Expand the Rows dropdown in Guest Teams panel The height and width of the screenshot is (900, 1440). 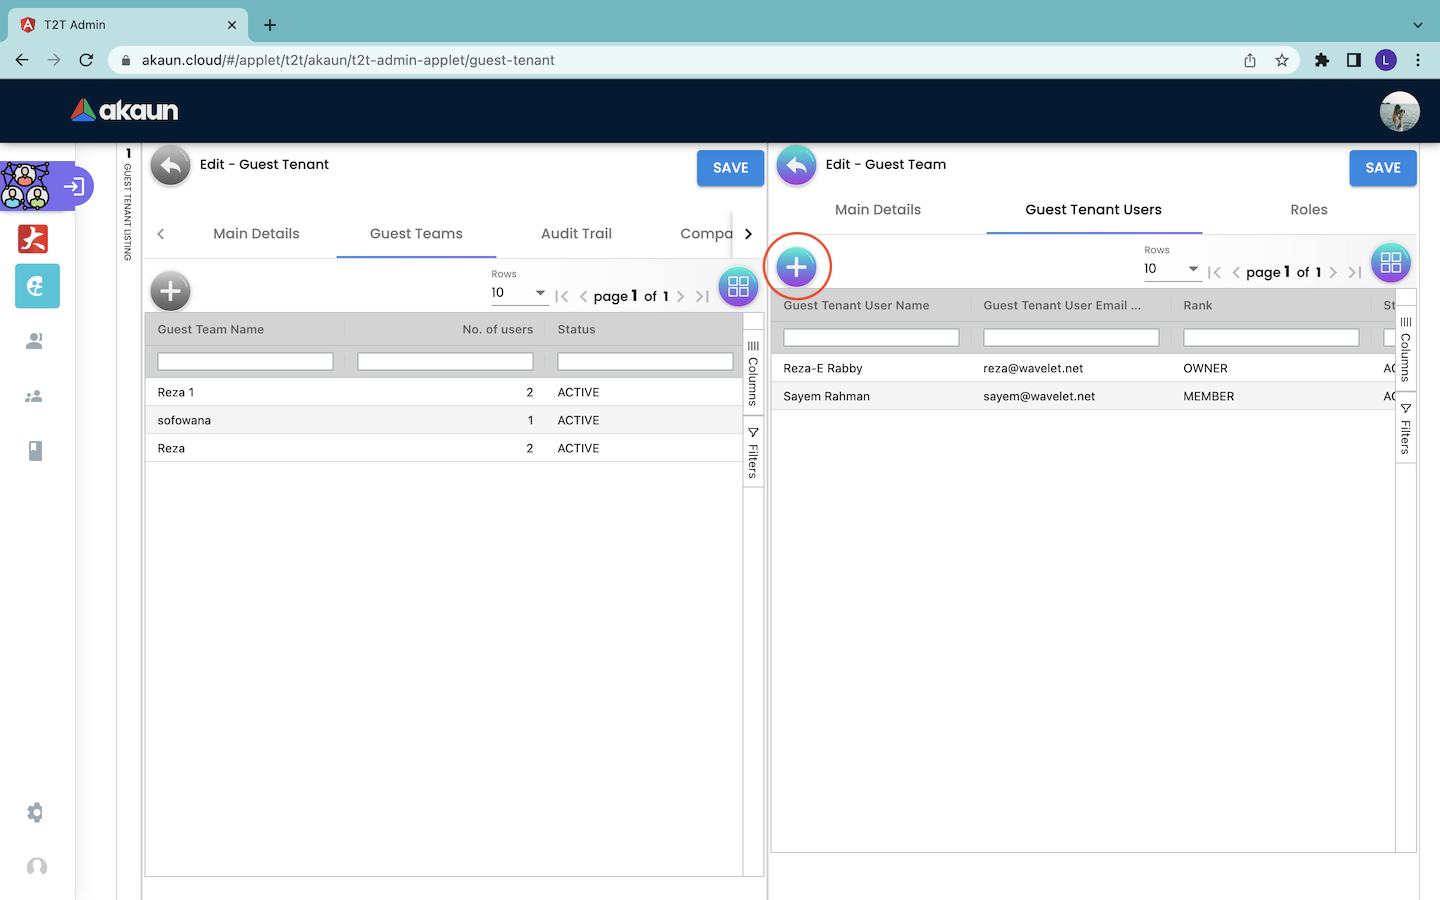pyautogui.click(x=519, y=293)
